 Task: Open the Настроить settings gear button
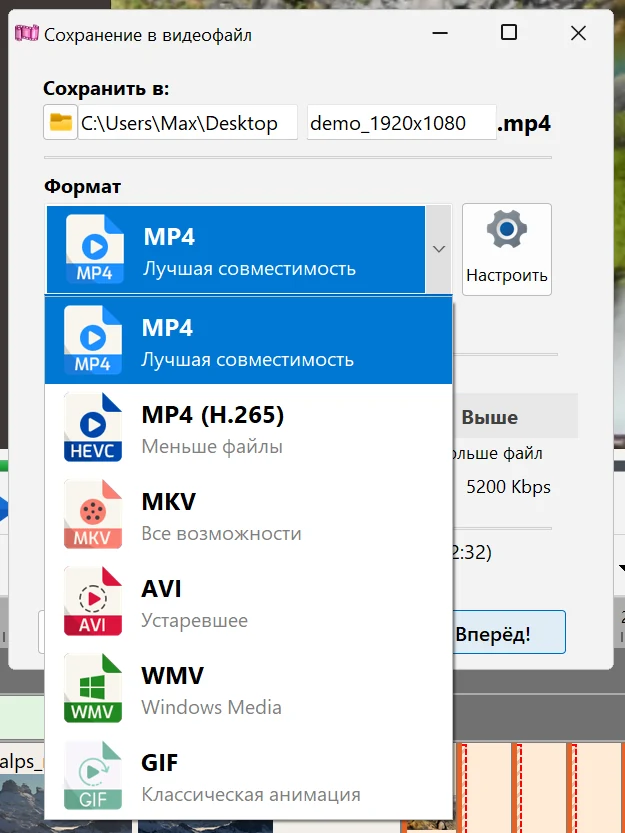tap(506, 249)
